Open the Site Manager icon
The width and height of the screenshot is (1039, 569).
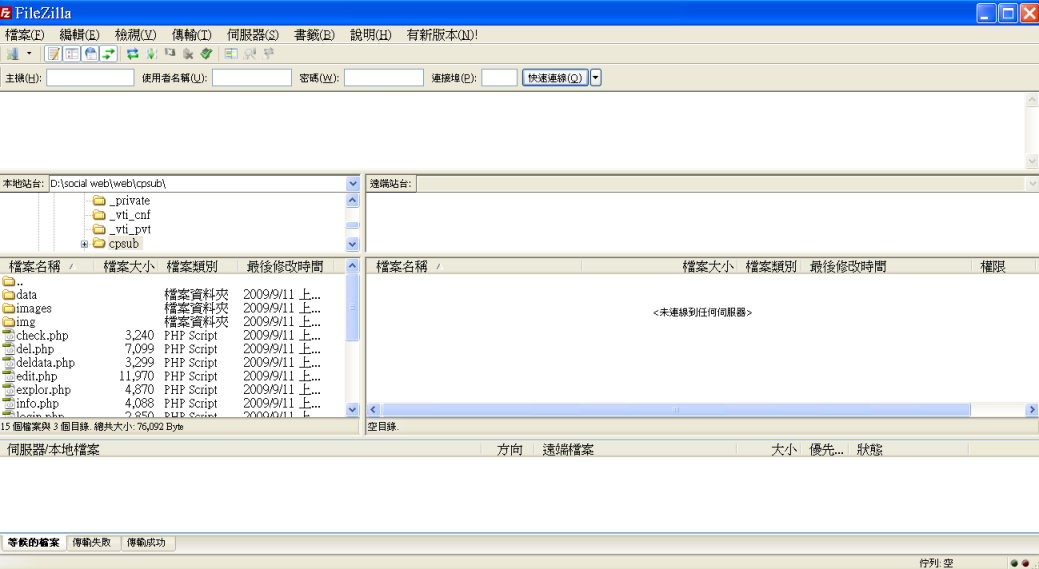coord(12,54)
